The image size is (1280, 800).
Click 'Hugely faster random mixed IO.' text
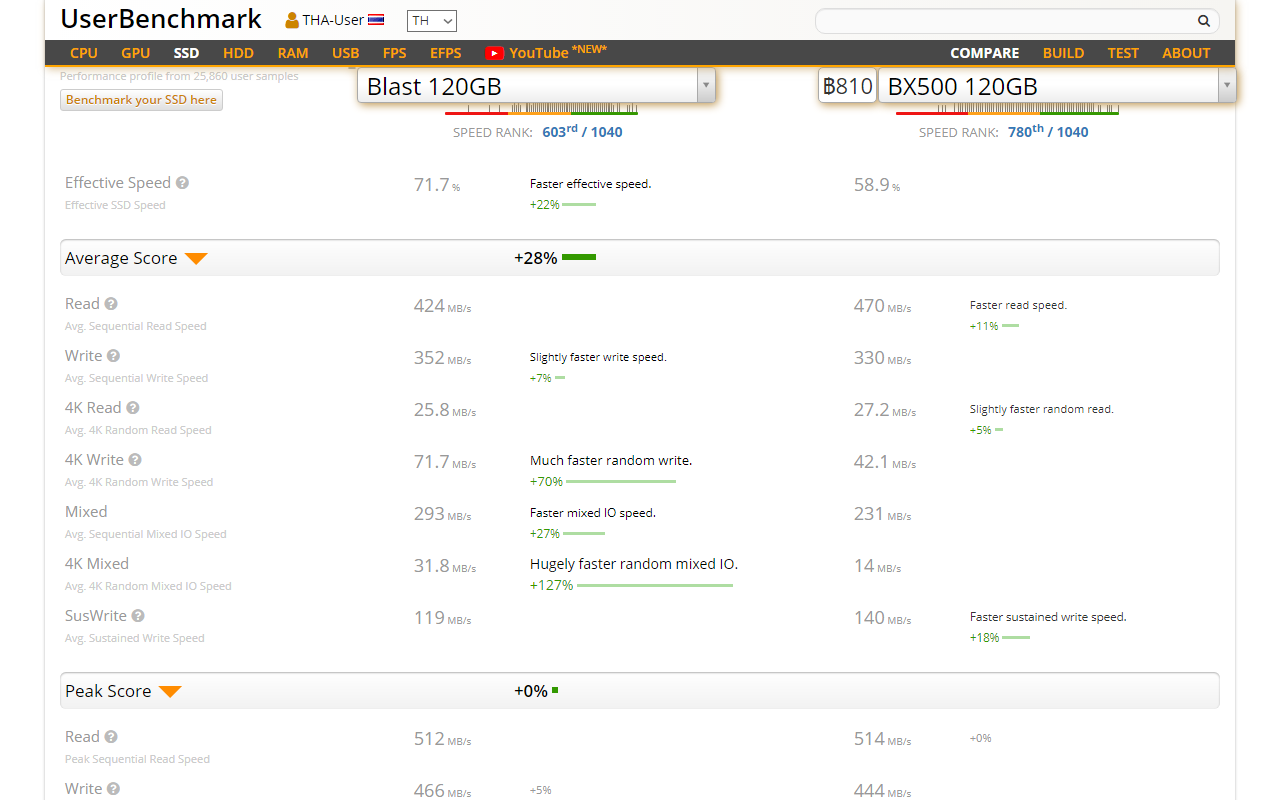pos(634,564)
